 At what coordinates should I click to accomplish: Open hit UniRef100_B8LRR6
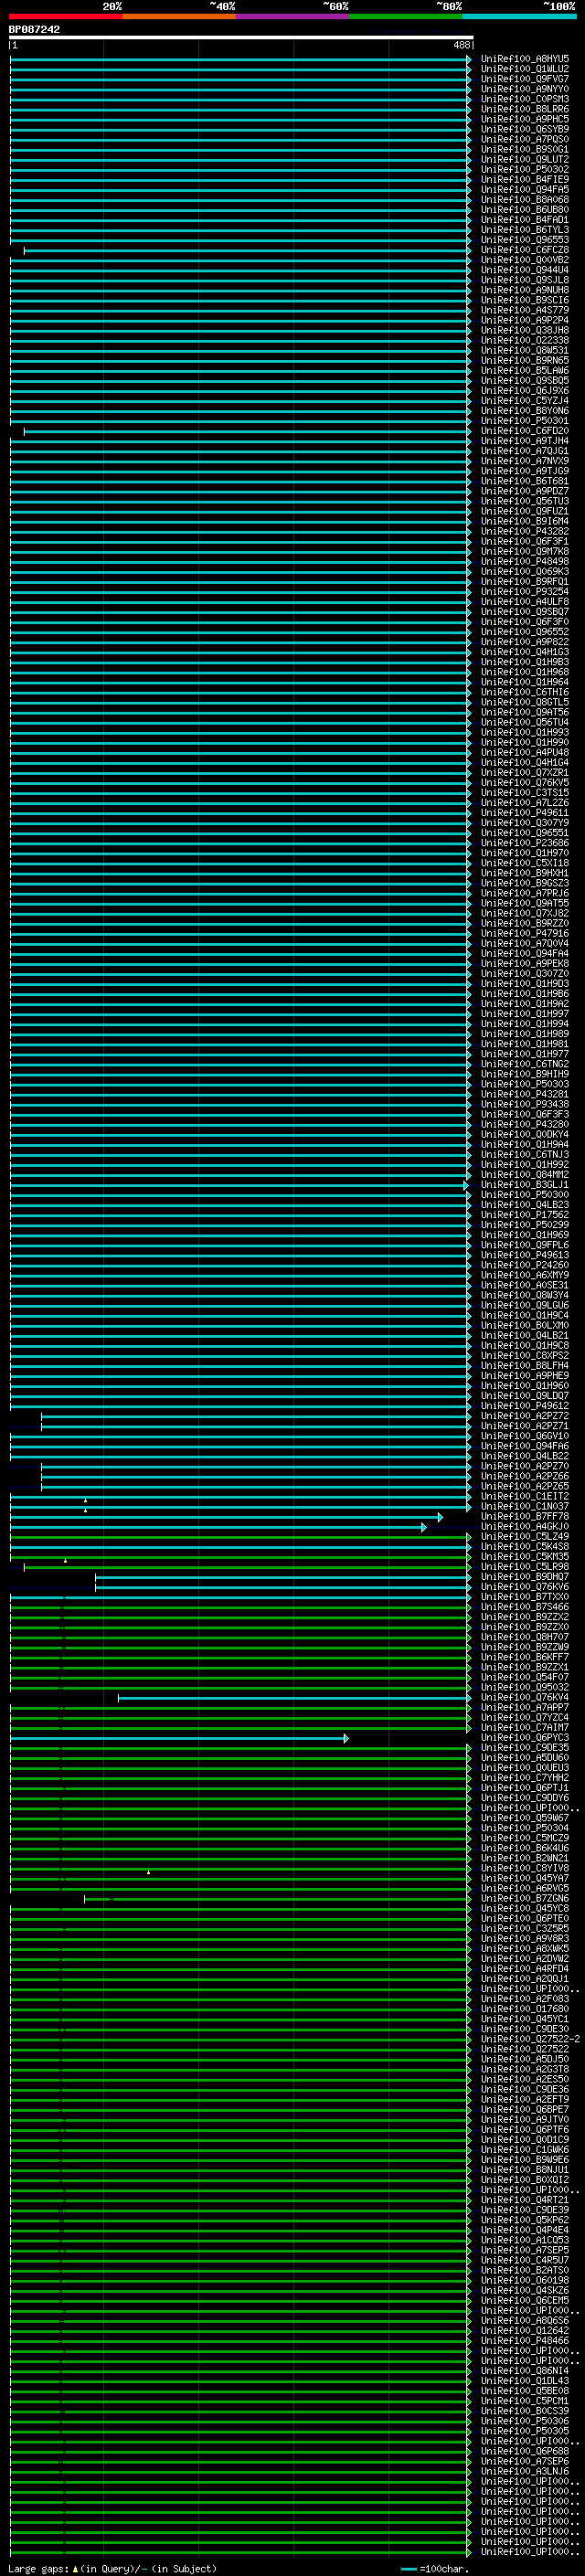click(x=525, y=109)
